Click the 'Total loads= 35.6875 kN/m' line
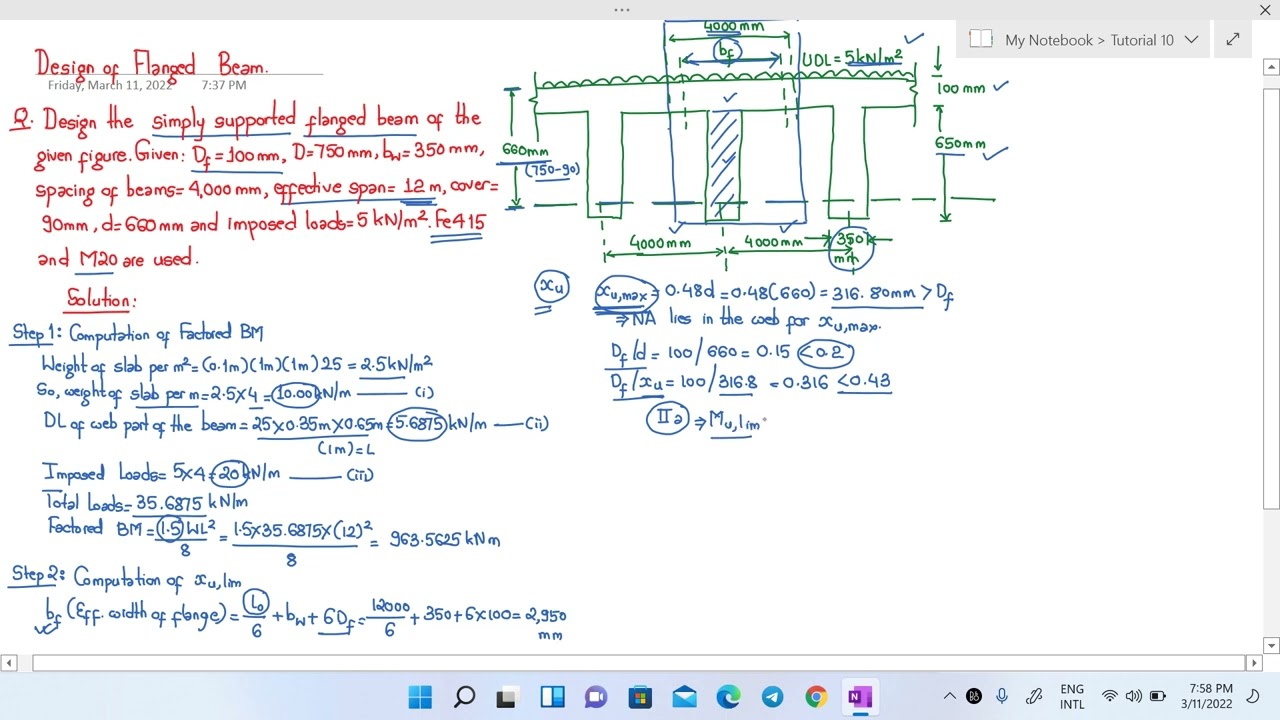The height and width of the screenshot is (720, 1280). pos(146,502)
